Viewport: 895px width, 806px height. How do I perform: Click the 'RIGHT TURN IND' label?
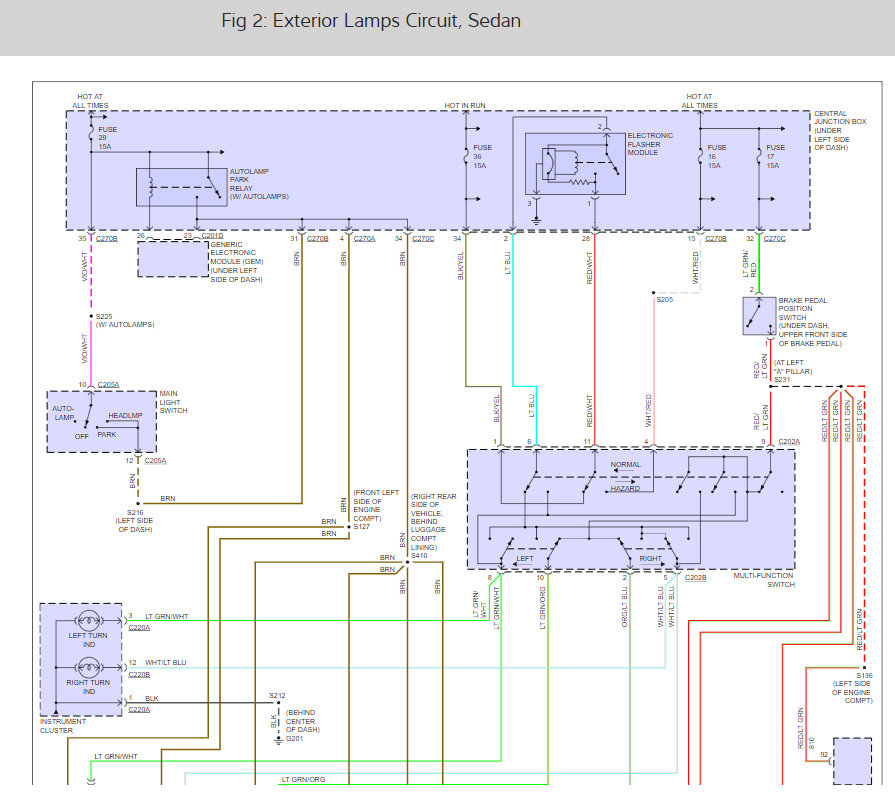point(88,687)
